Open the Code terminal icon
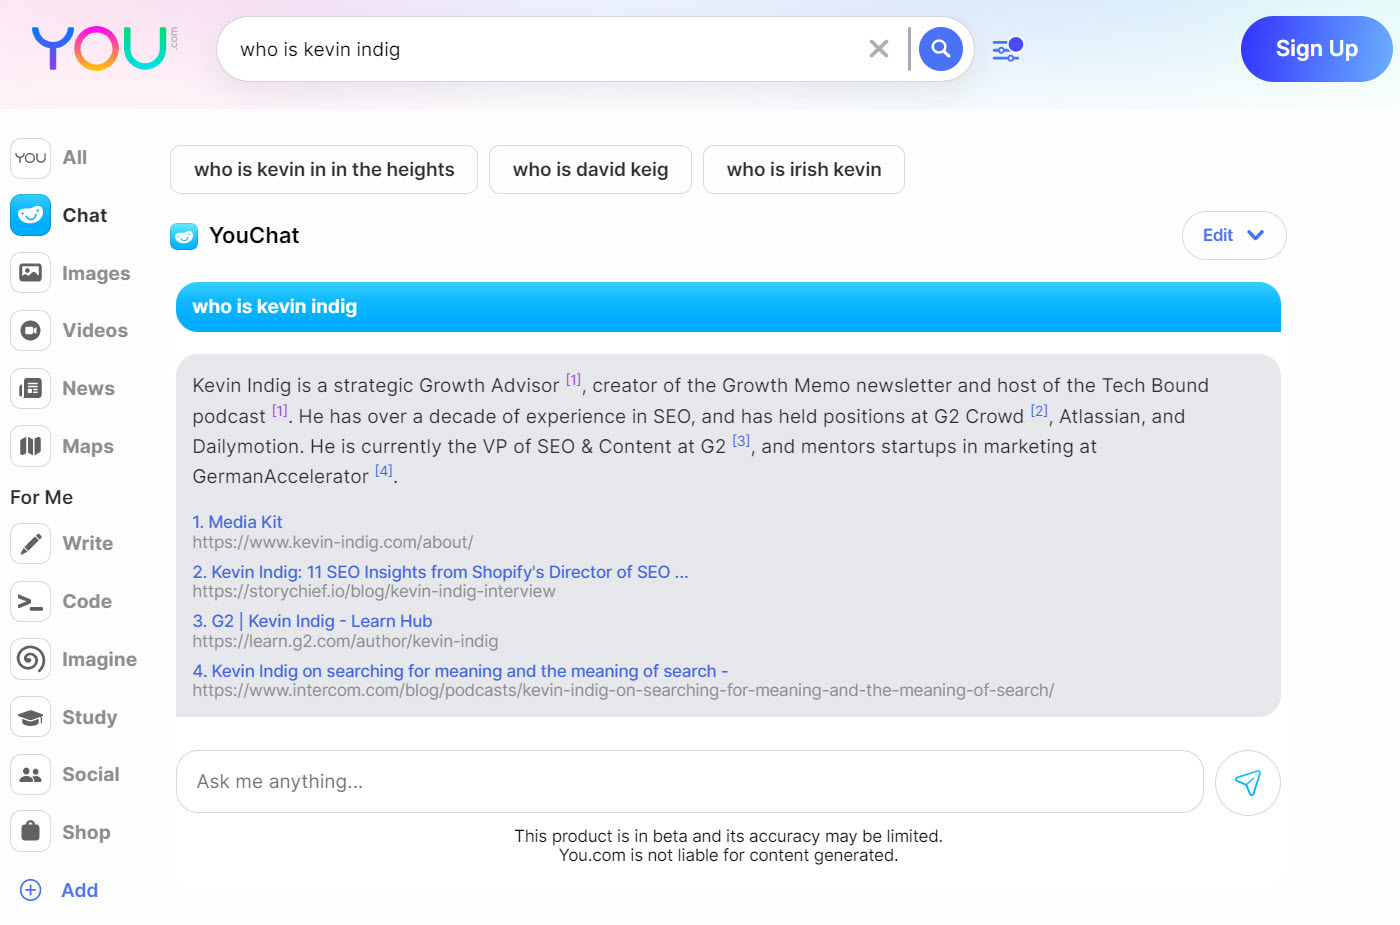 click(x=31, y=602)
